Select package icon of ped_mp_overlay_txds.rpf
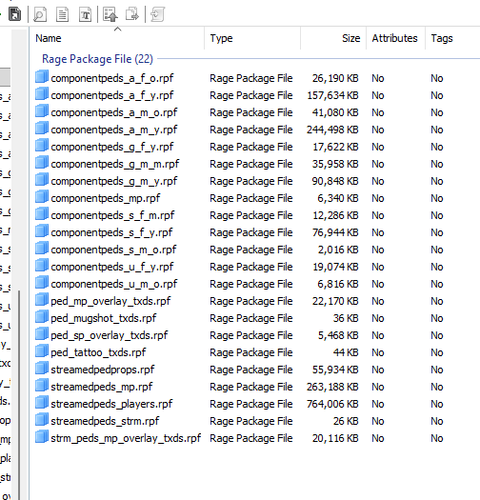This screenshot has height=500, width=480. click(x=42, y=300)
